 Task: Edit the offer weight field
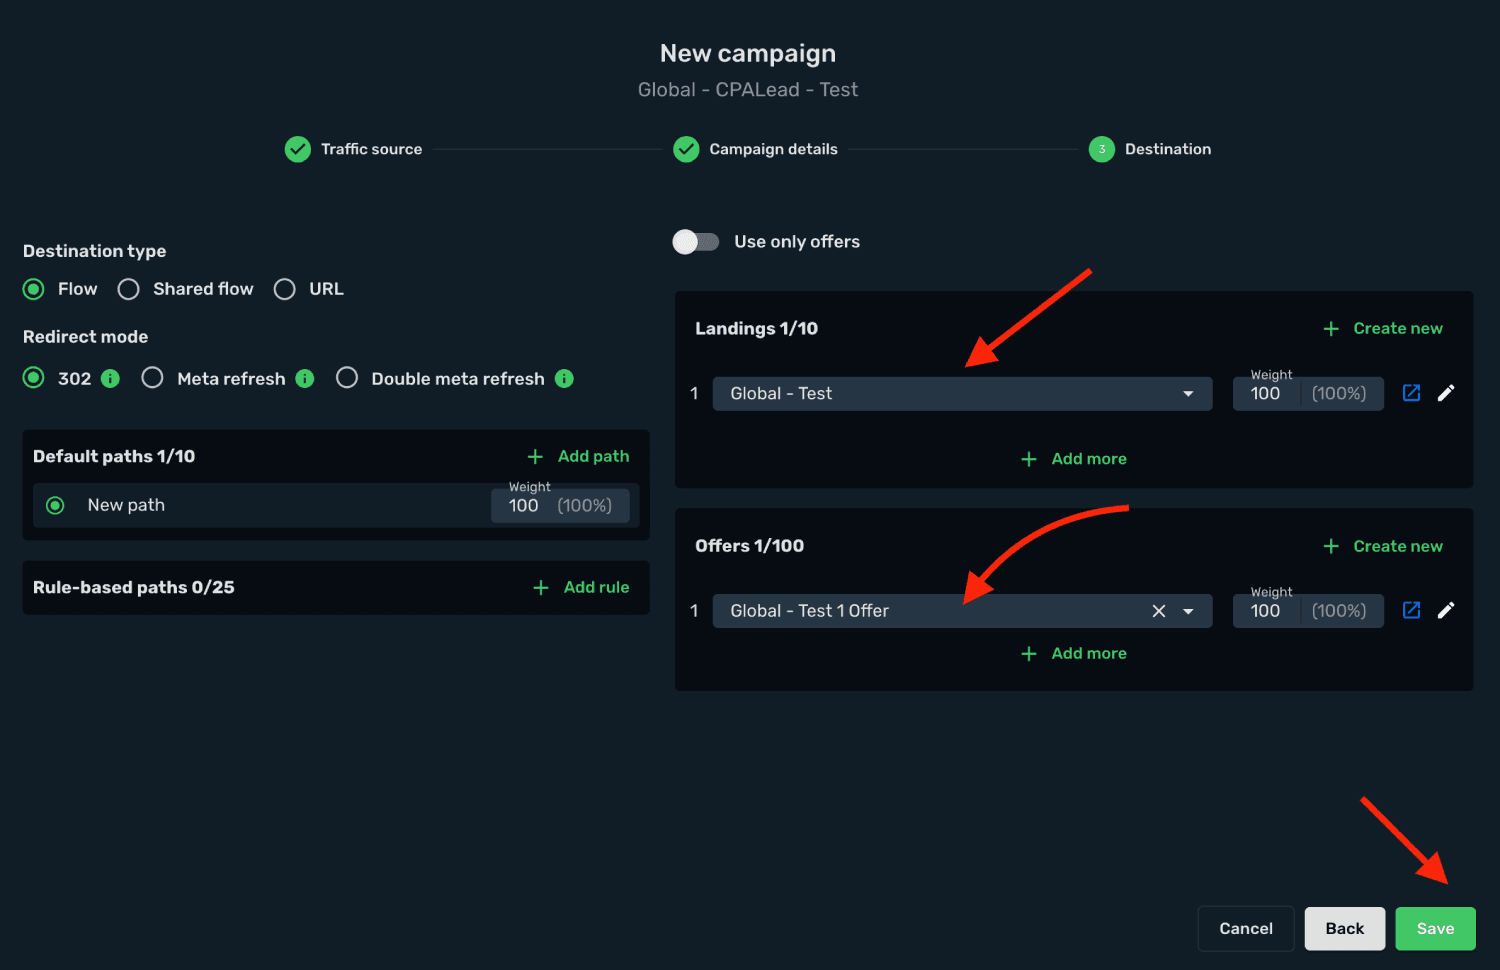click(x=1308, y=611)
